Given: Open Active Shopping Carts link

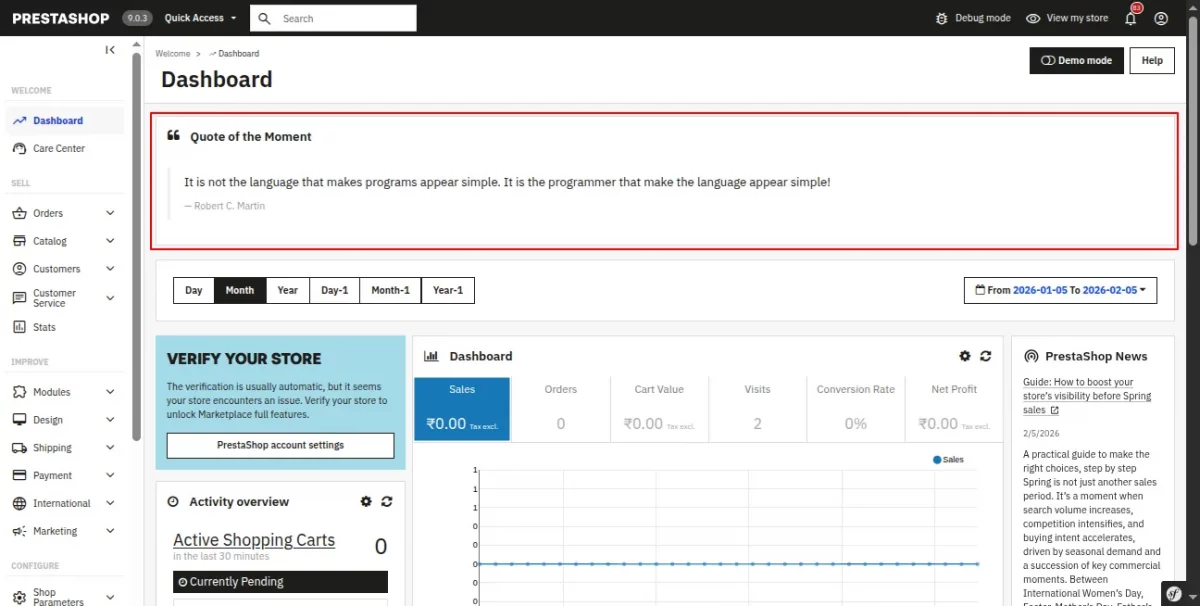Looking at the screenshot, I should tap(254, 540).
